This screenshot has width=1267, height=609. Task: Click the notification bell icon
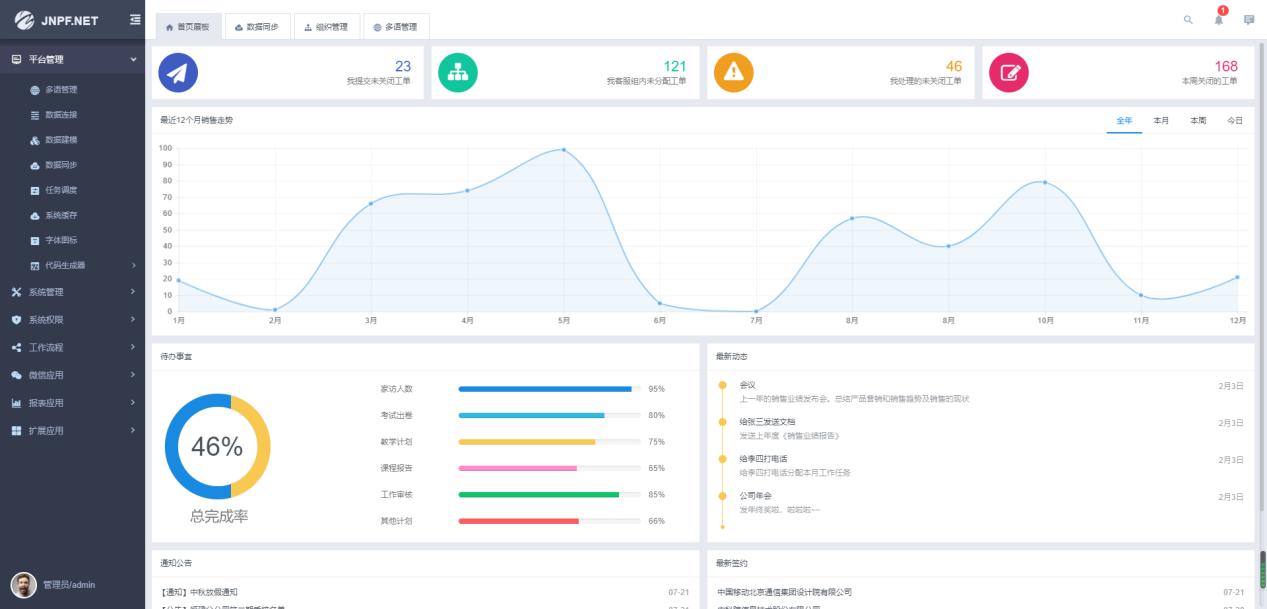point(1217,20)
